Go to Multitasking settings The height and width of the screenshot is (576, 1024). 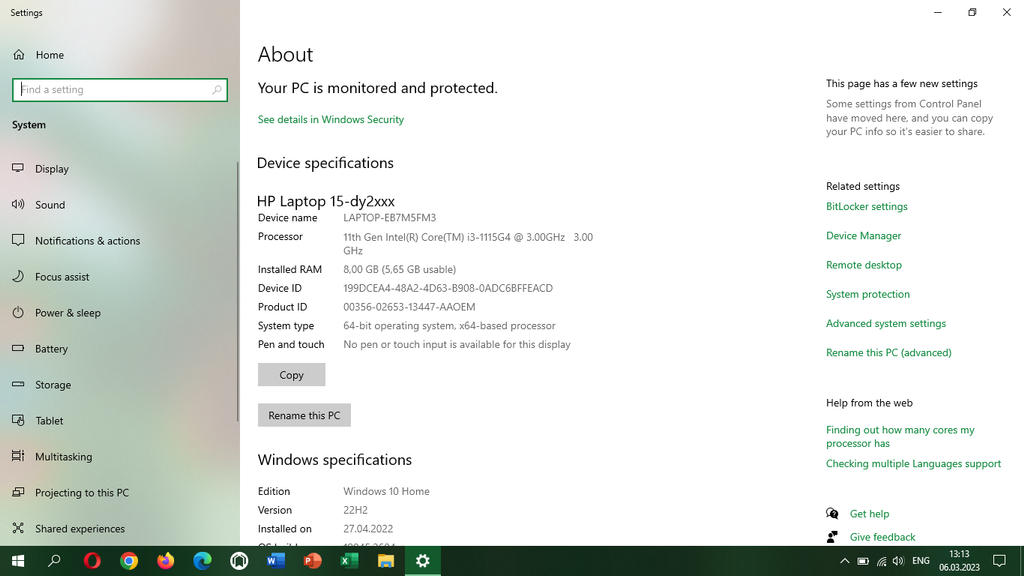pyautogui.click(x=64, y=456)
